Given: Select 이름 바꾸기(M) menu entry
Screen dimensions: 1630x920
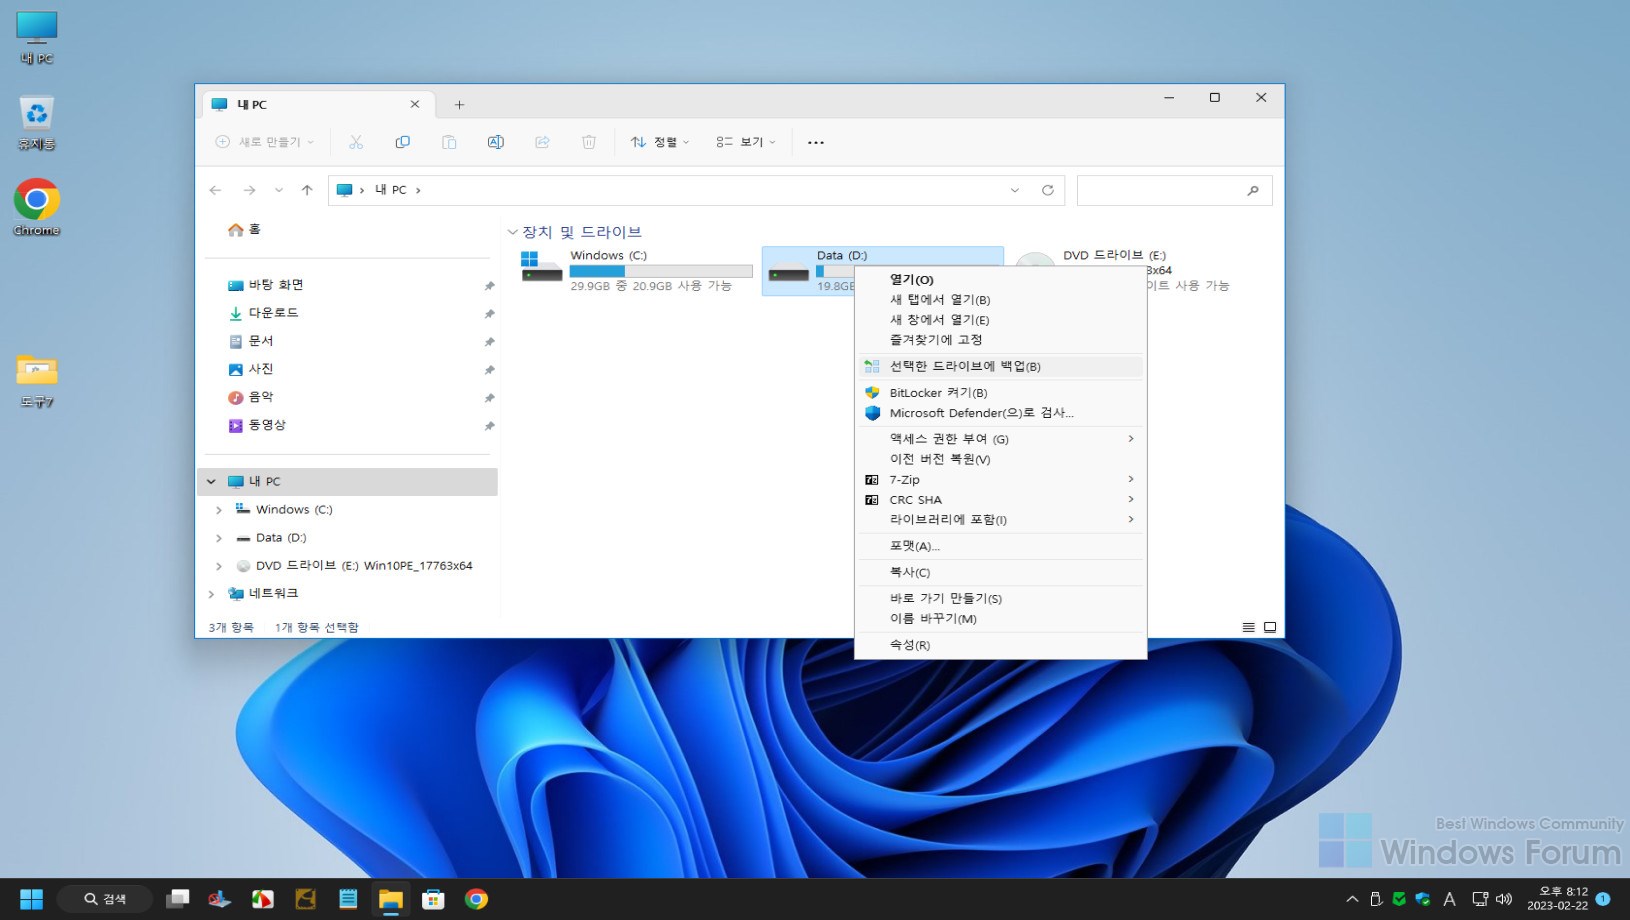Looking at the screenshot, I should (x=1000, y=618).
